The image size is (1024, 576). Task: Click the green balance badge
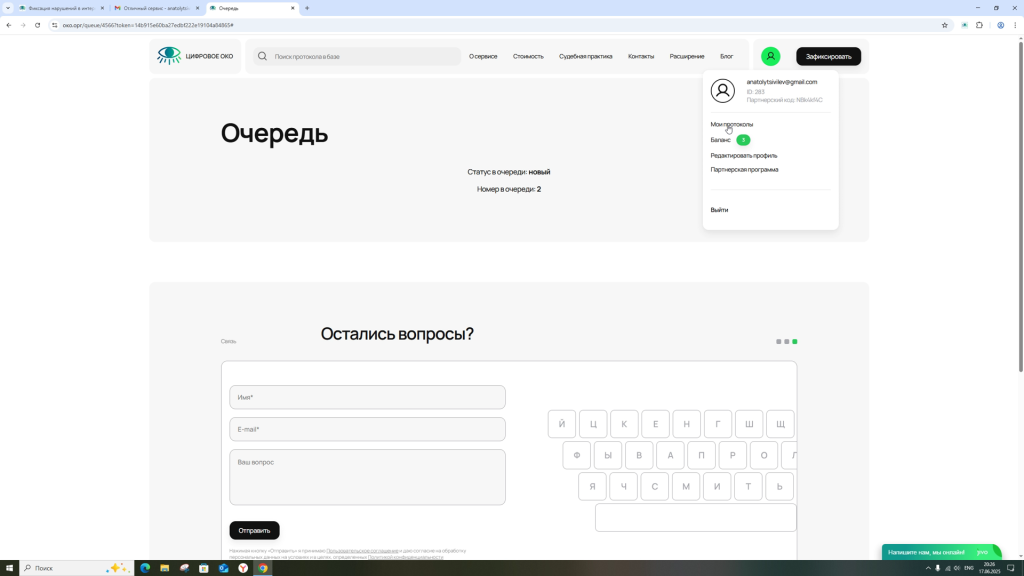coord(743,140)
